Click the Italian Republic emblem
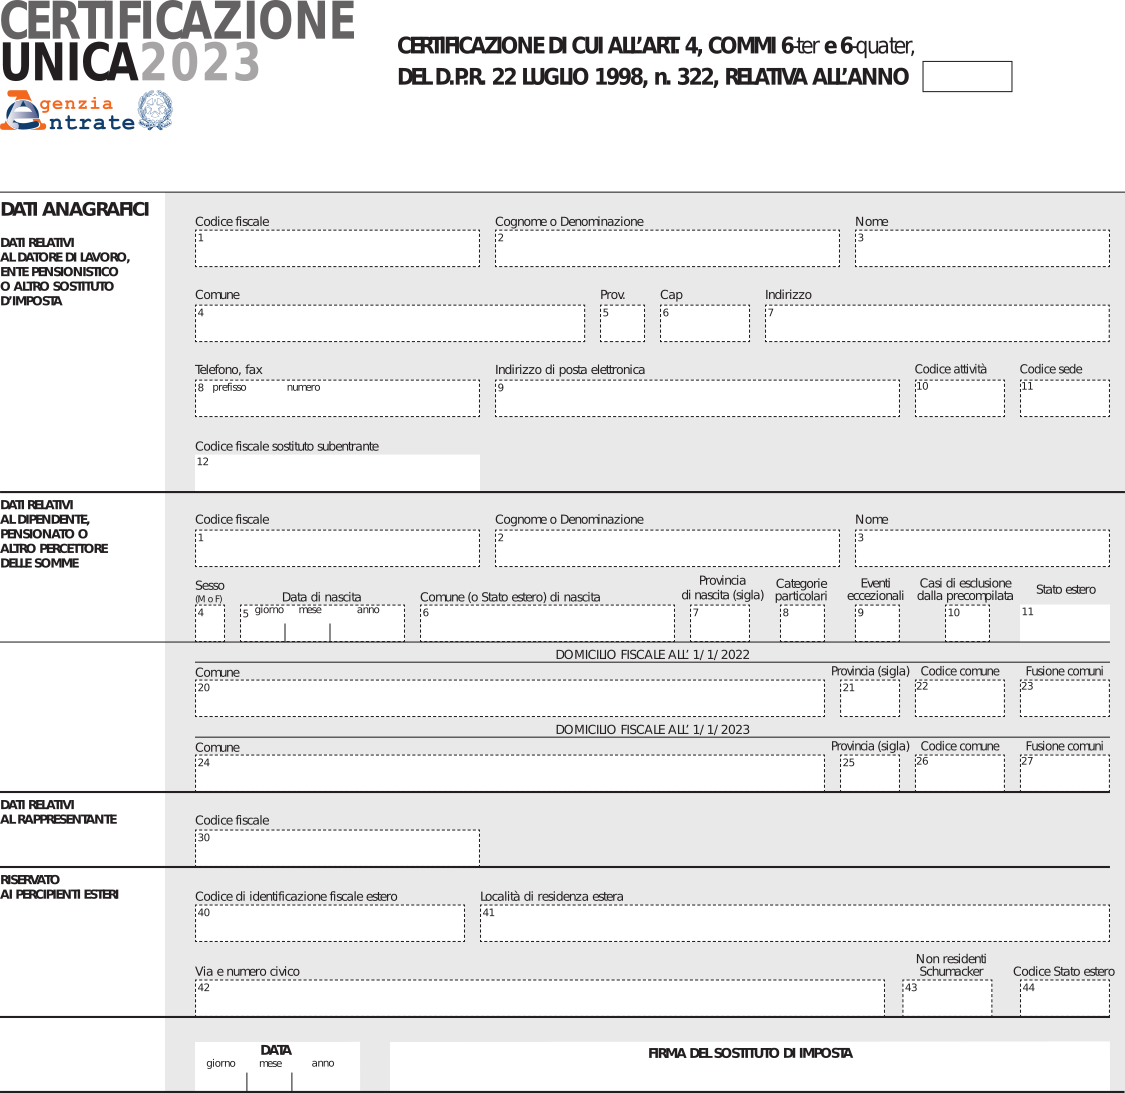 pos(155,111)
